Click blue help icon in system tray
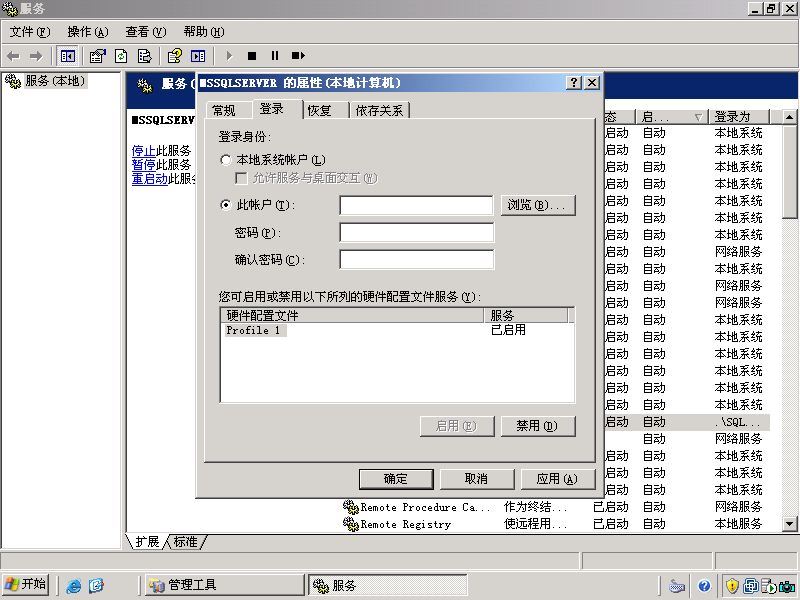Viewport: 800px width, 600px height. (x=705, y=586)
